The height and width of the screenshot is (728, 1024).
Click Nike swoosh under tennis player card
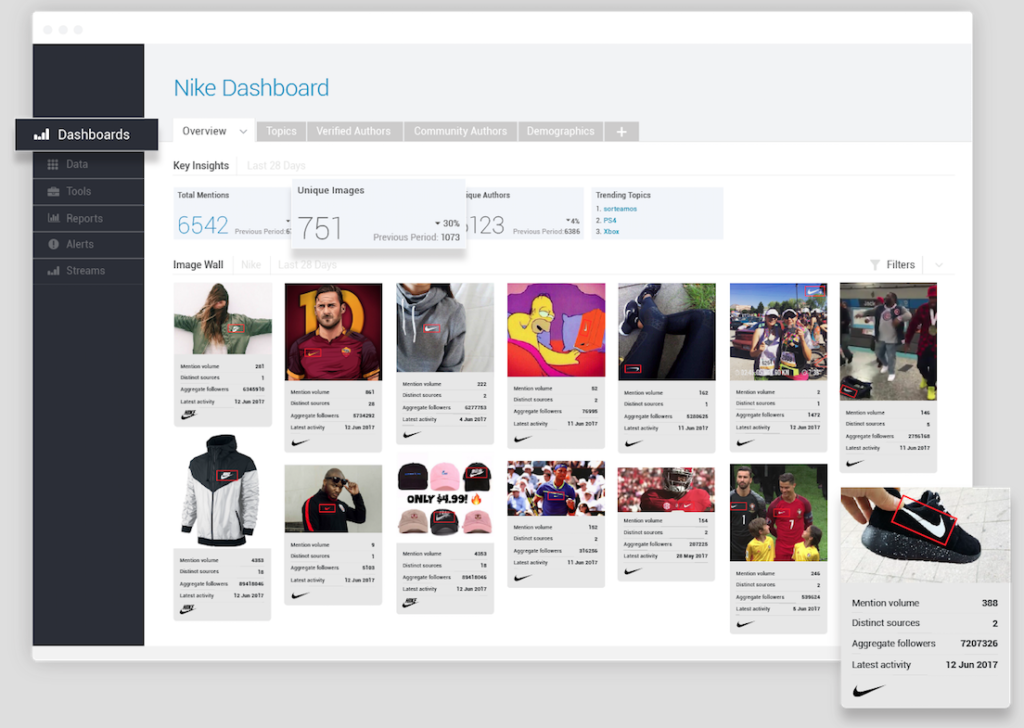(x=522, y=577)
